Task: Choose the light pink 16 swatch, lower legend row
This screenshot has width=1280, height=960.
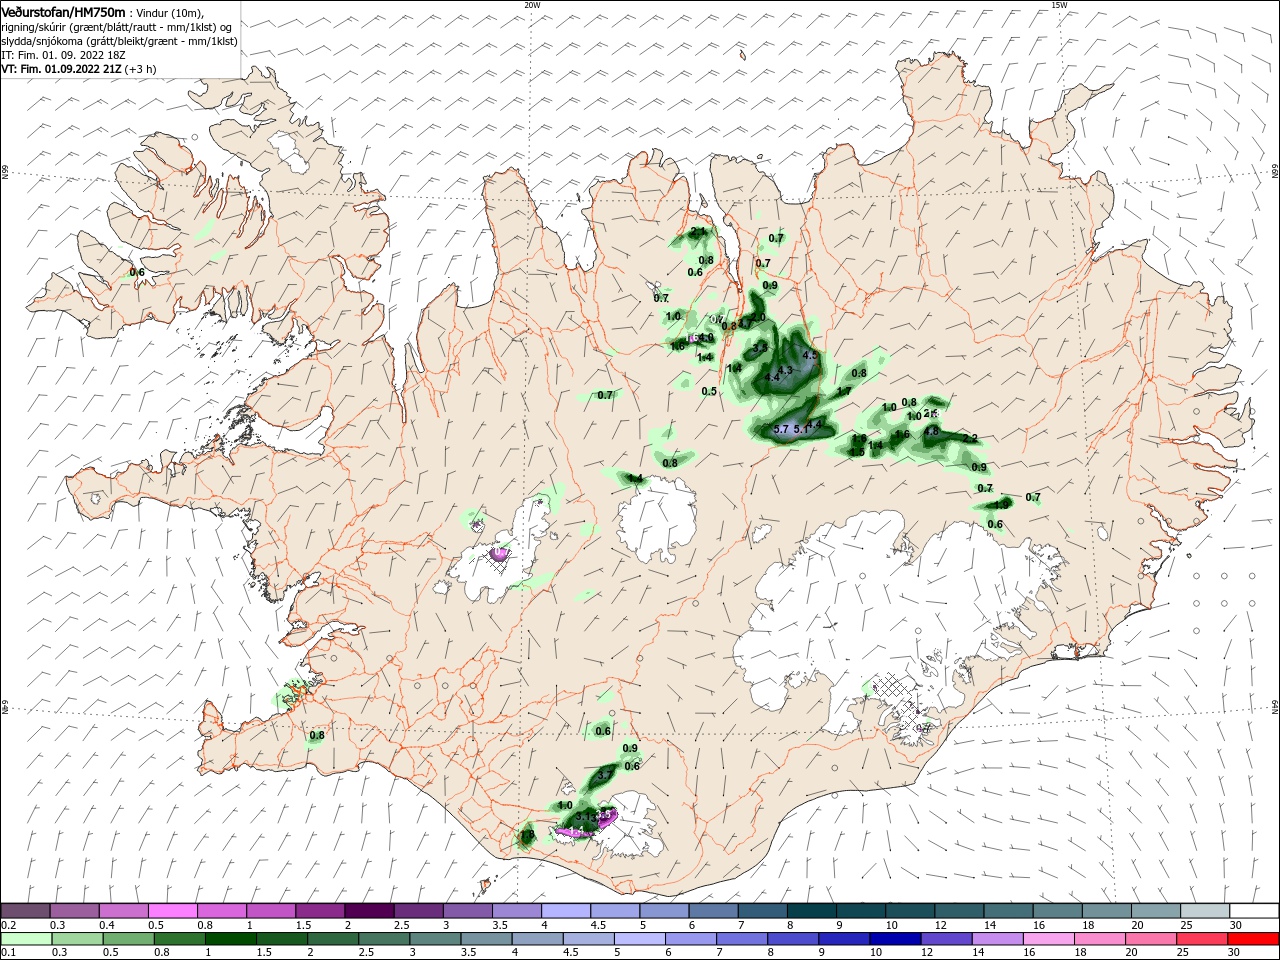Action: (x=1048, y=939)
